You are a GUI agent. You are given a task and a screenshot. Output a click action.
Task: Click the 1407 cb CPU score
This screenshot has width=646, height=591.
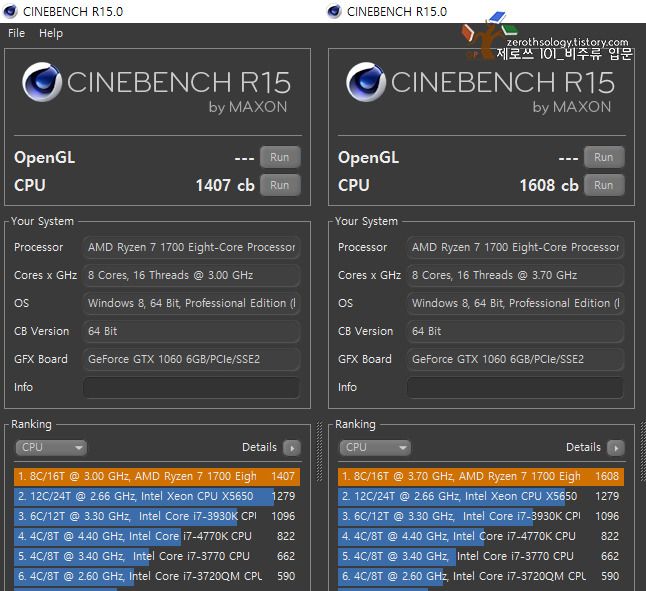coord(225,185)
